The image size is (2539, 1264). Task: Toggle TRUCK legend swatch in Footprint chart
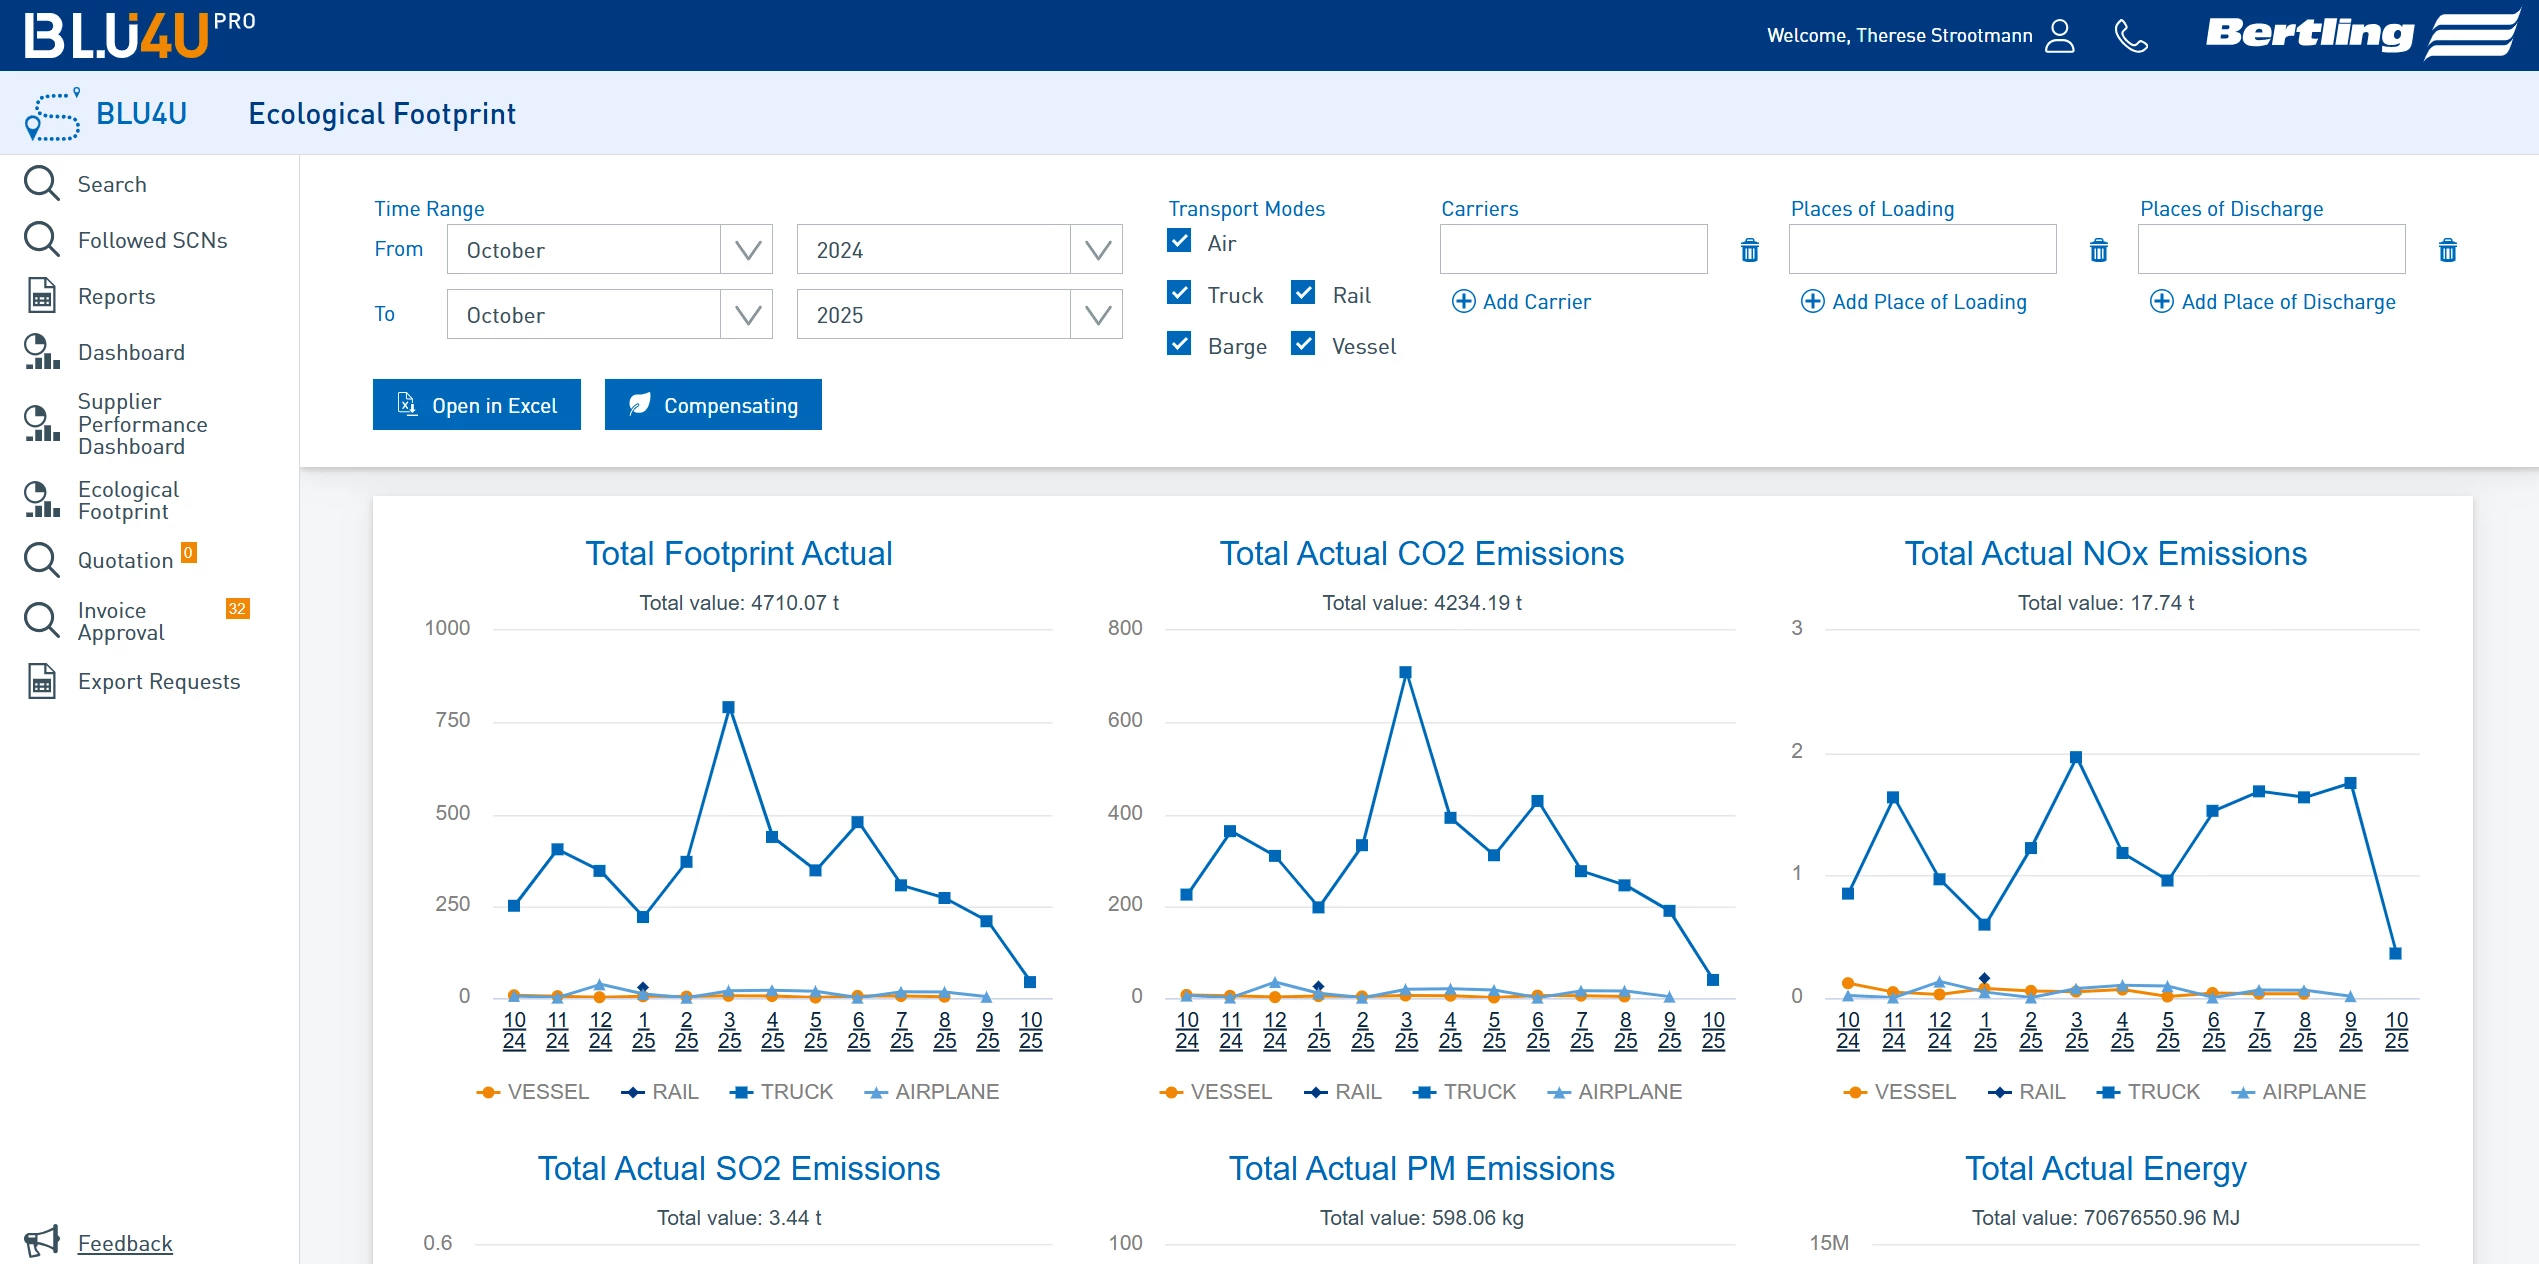[741, 1092]
